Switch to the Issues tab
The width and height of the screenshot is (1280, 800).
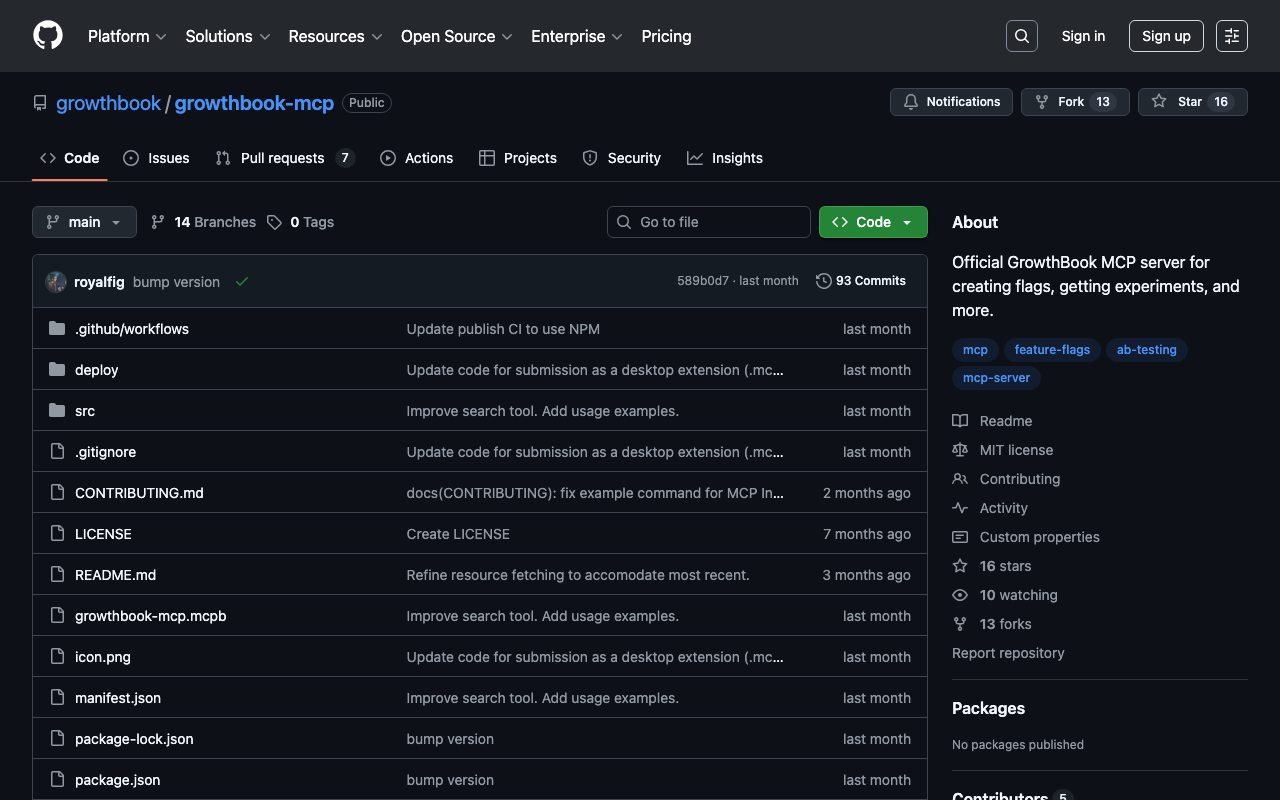(x=156, y=158)
